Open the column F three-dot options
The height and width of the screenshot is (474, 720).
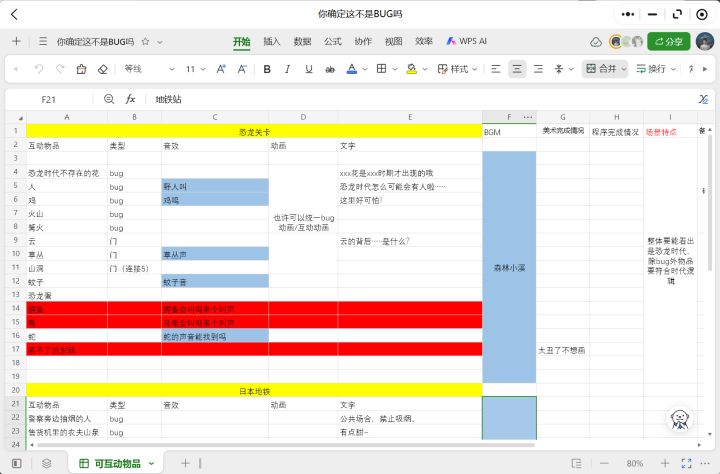528,117
